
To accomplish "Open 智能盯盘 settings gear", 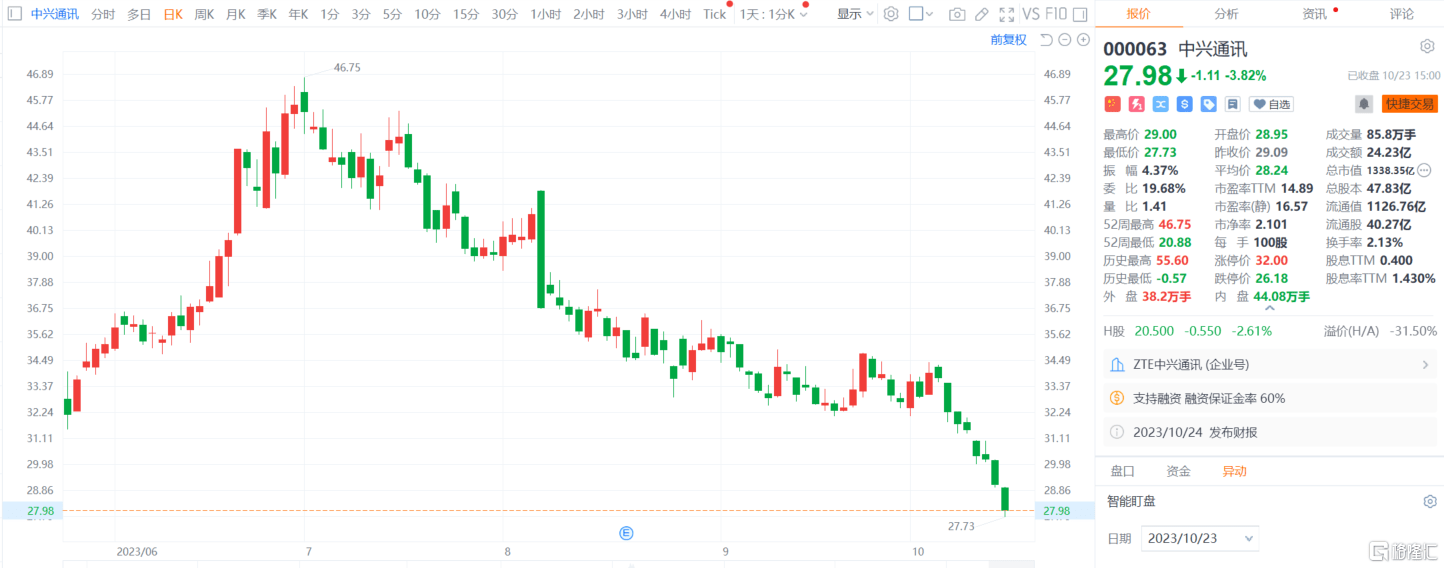I will tap(1430, 501).
